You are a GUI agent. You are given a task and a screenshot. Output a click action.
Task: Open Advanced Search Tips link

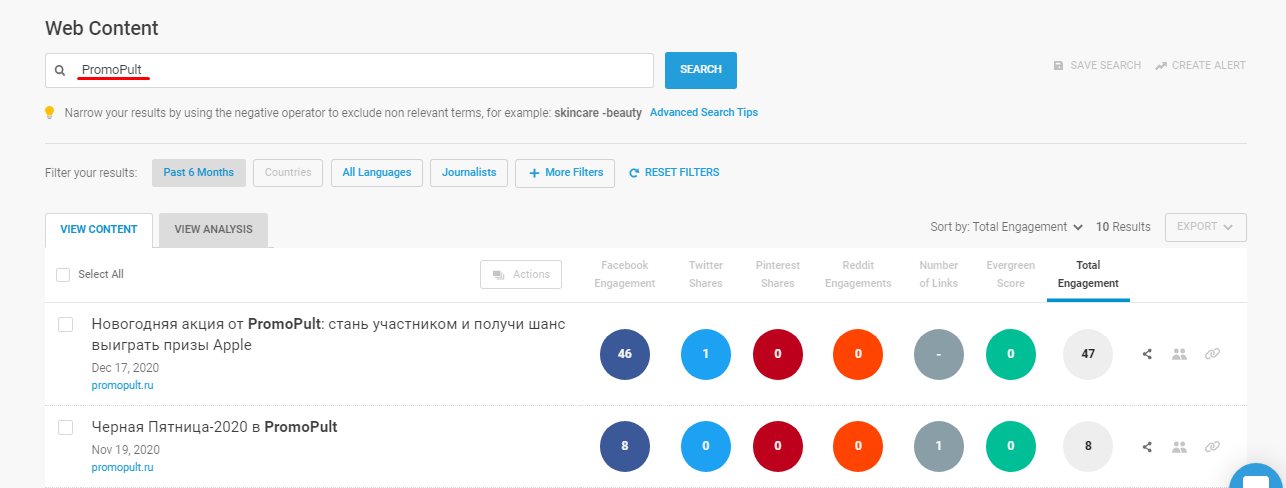(704, 113)
